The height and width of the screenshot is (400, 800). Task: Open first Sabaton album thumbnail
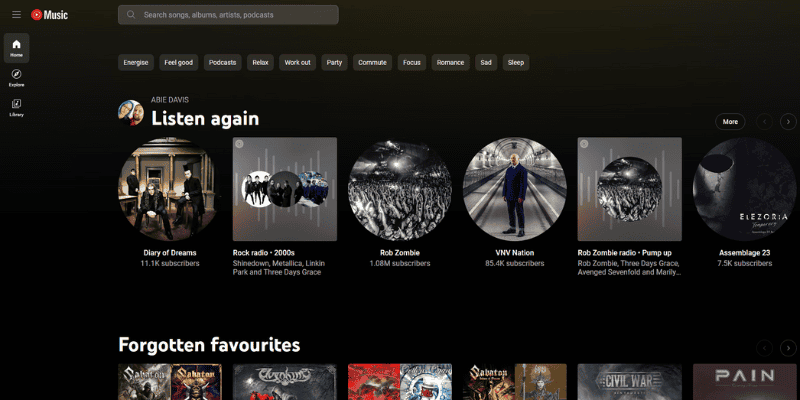point(170,382)
